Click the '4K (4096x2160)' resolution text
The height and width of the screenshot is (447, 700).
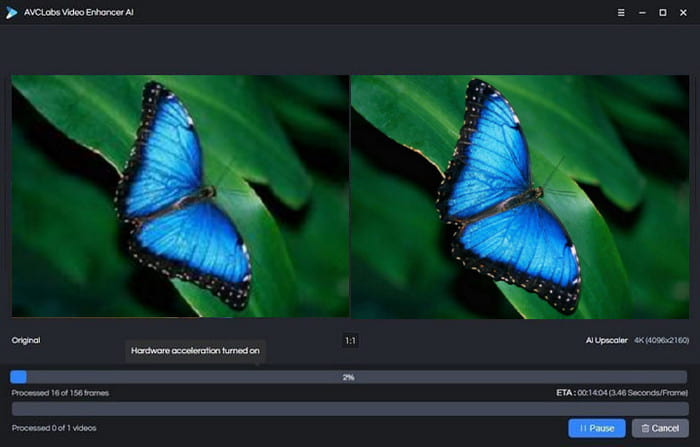661,340
